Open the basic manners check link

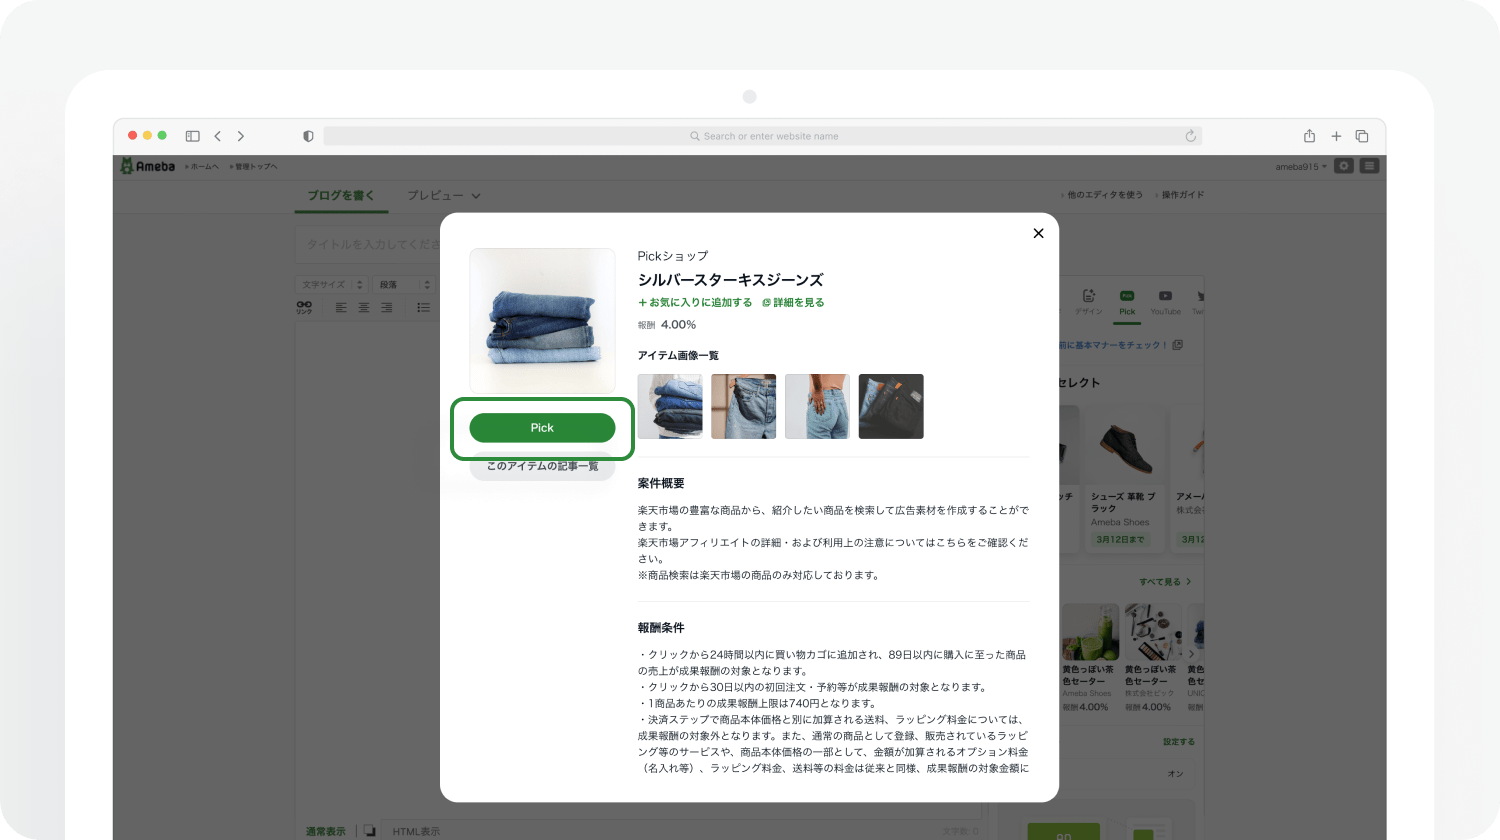tap(1120, 345)
